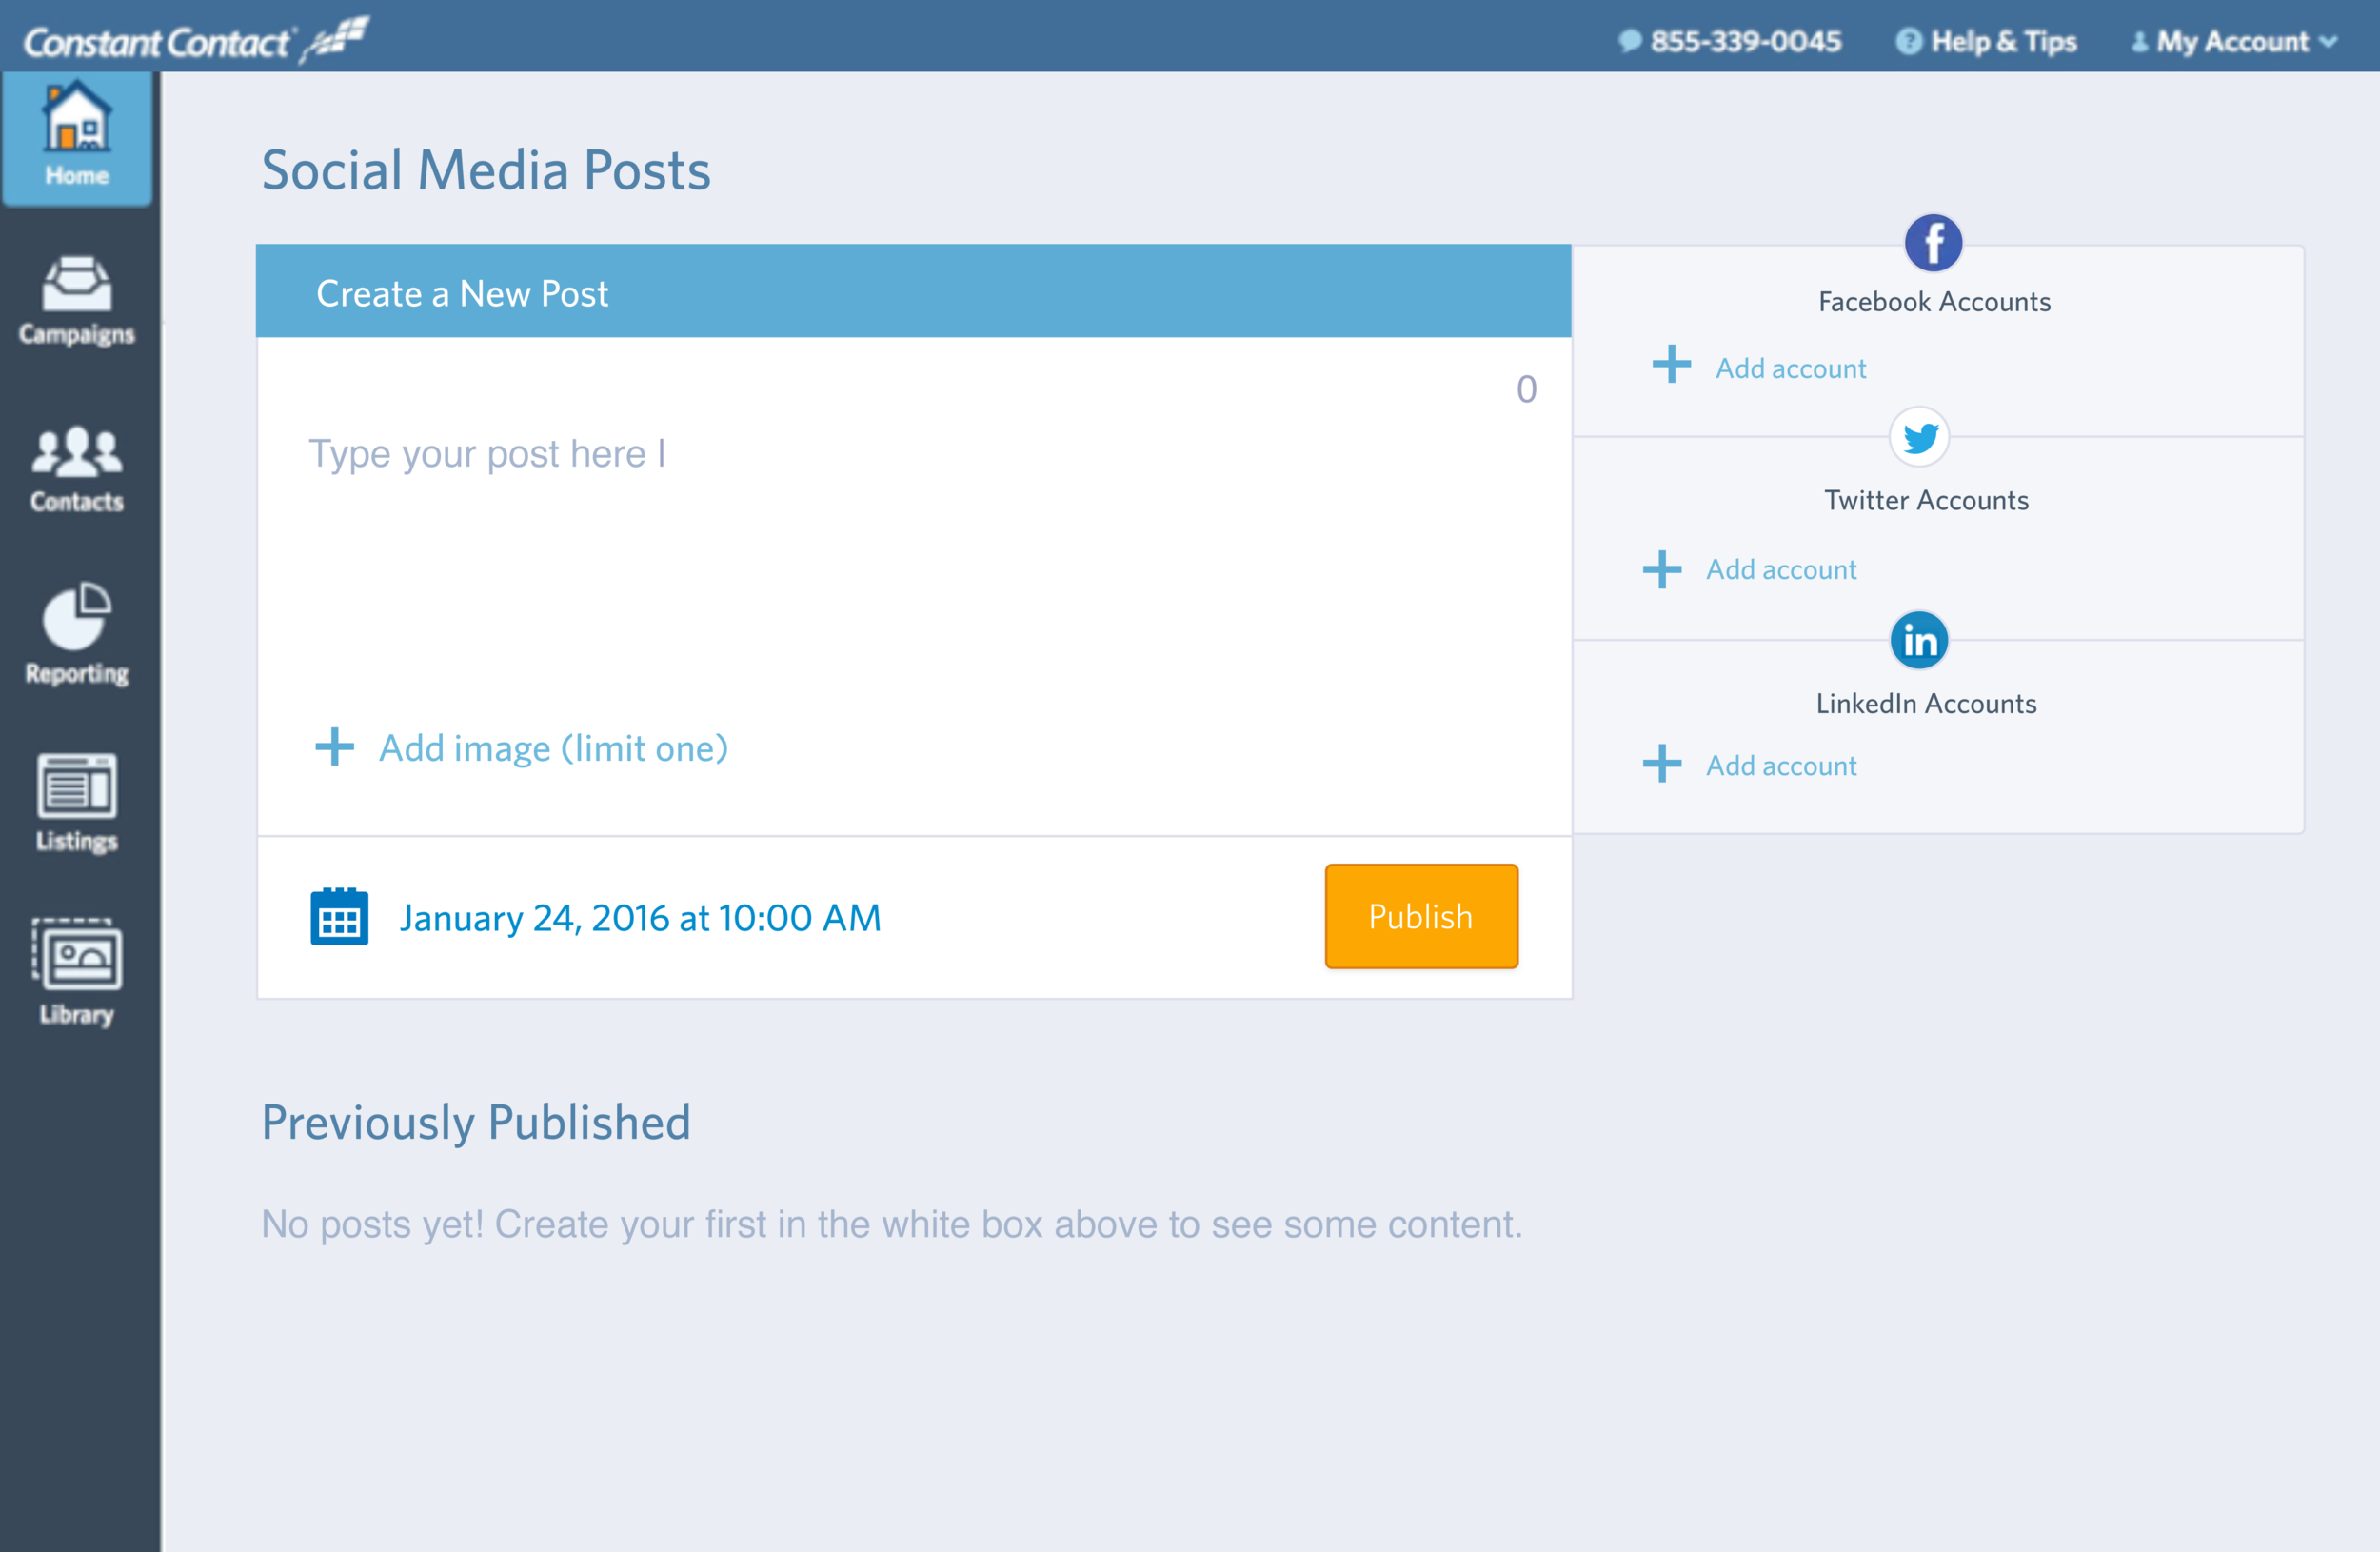This screenshot has width=2380, height=1552.
Task: Click the Facebook Accounts label
Action: (x=1934, y=302)
